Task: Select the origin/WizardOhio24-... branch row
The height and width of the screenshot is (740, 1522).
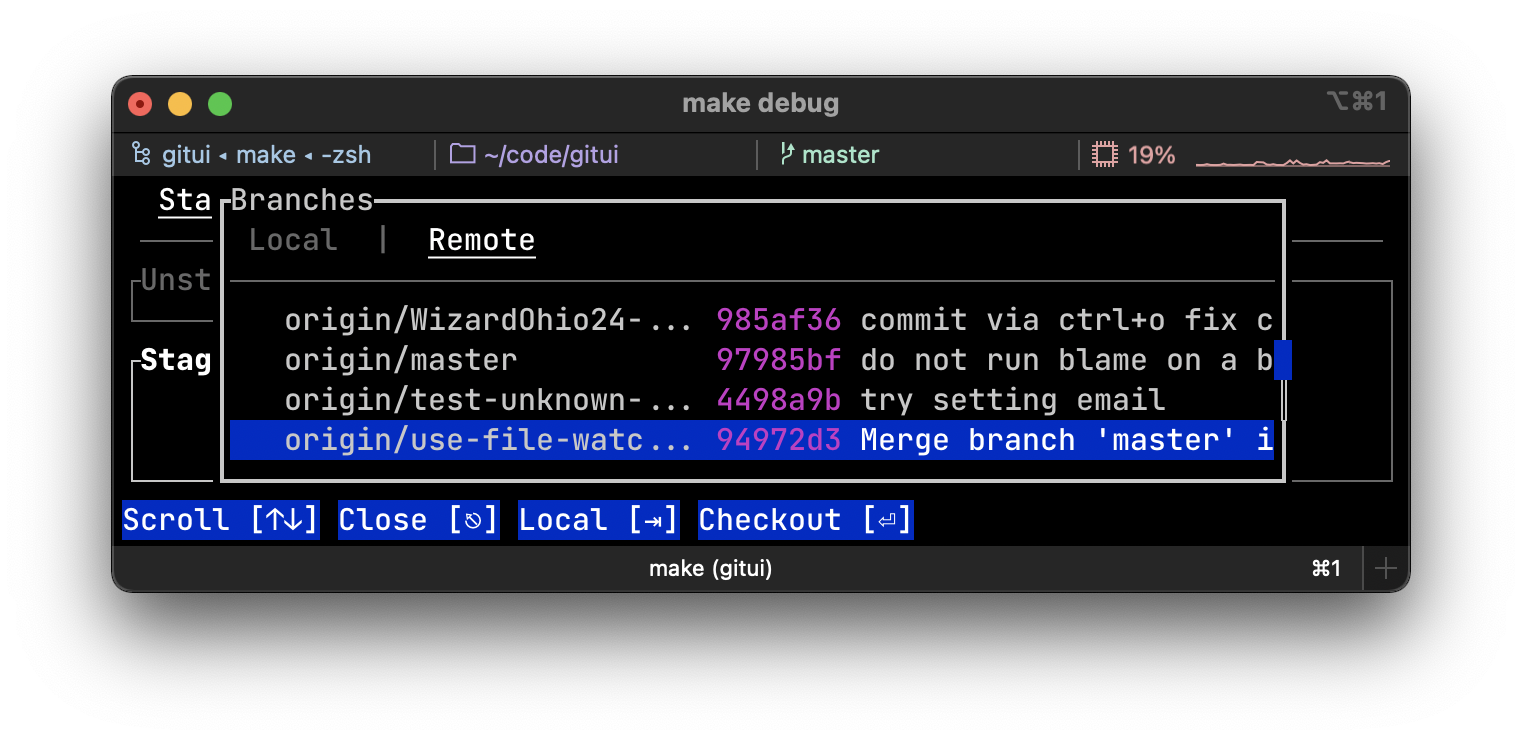Action: [752, 320]
